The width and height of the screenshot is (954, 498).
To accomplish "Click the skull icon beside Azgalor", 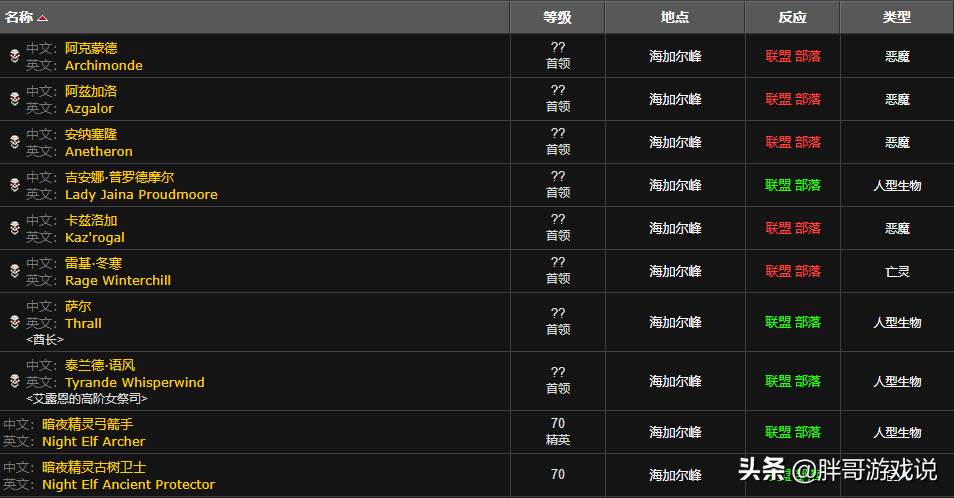I will click(x=15, y=99).
